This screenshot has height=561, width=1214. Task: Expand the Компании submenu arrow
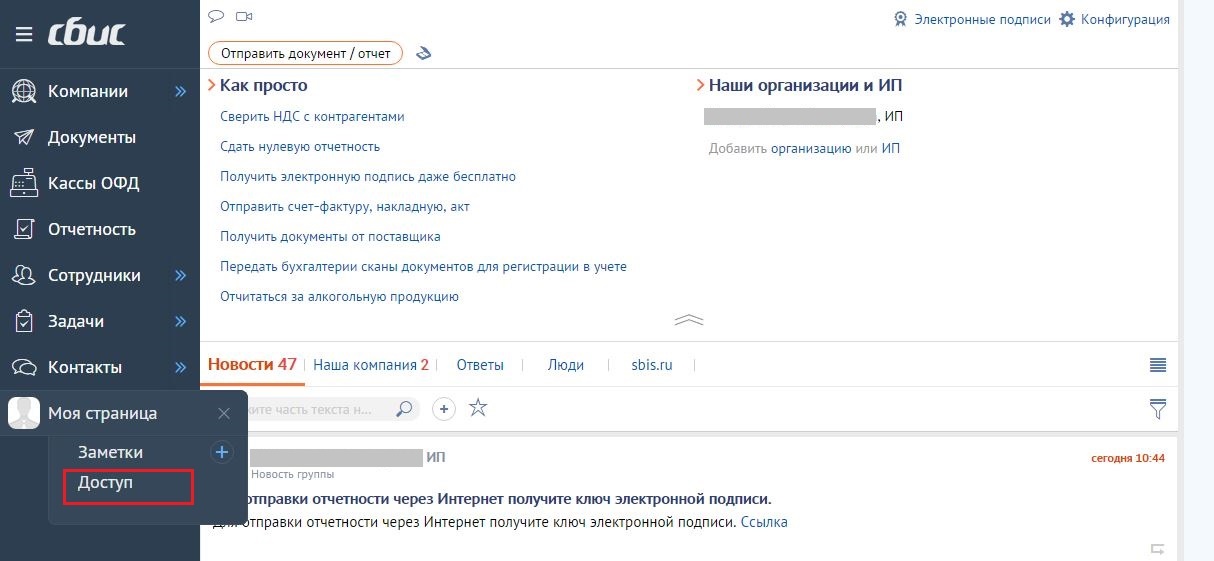(x=181, y=91)
